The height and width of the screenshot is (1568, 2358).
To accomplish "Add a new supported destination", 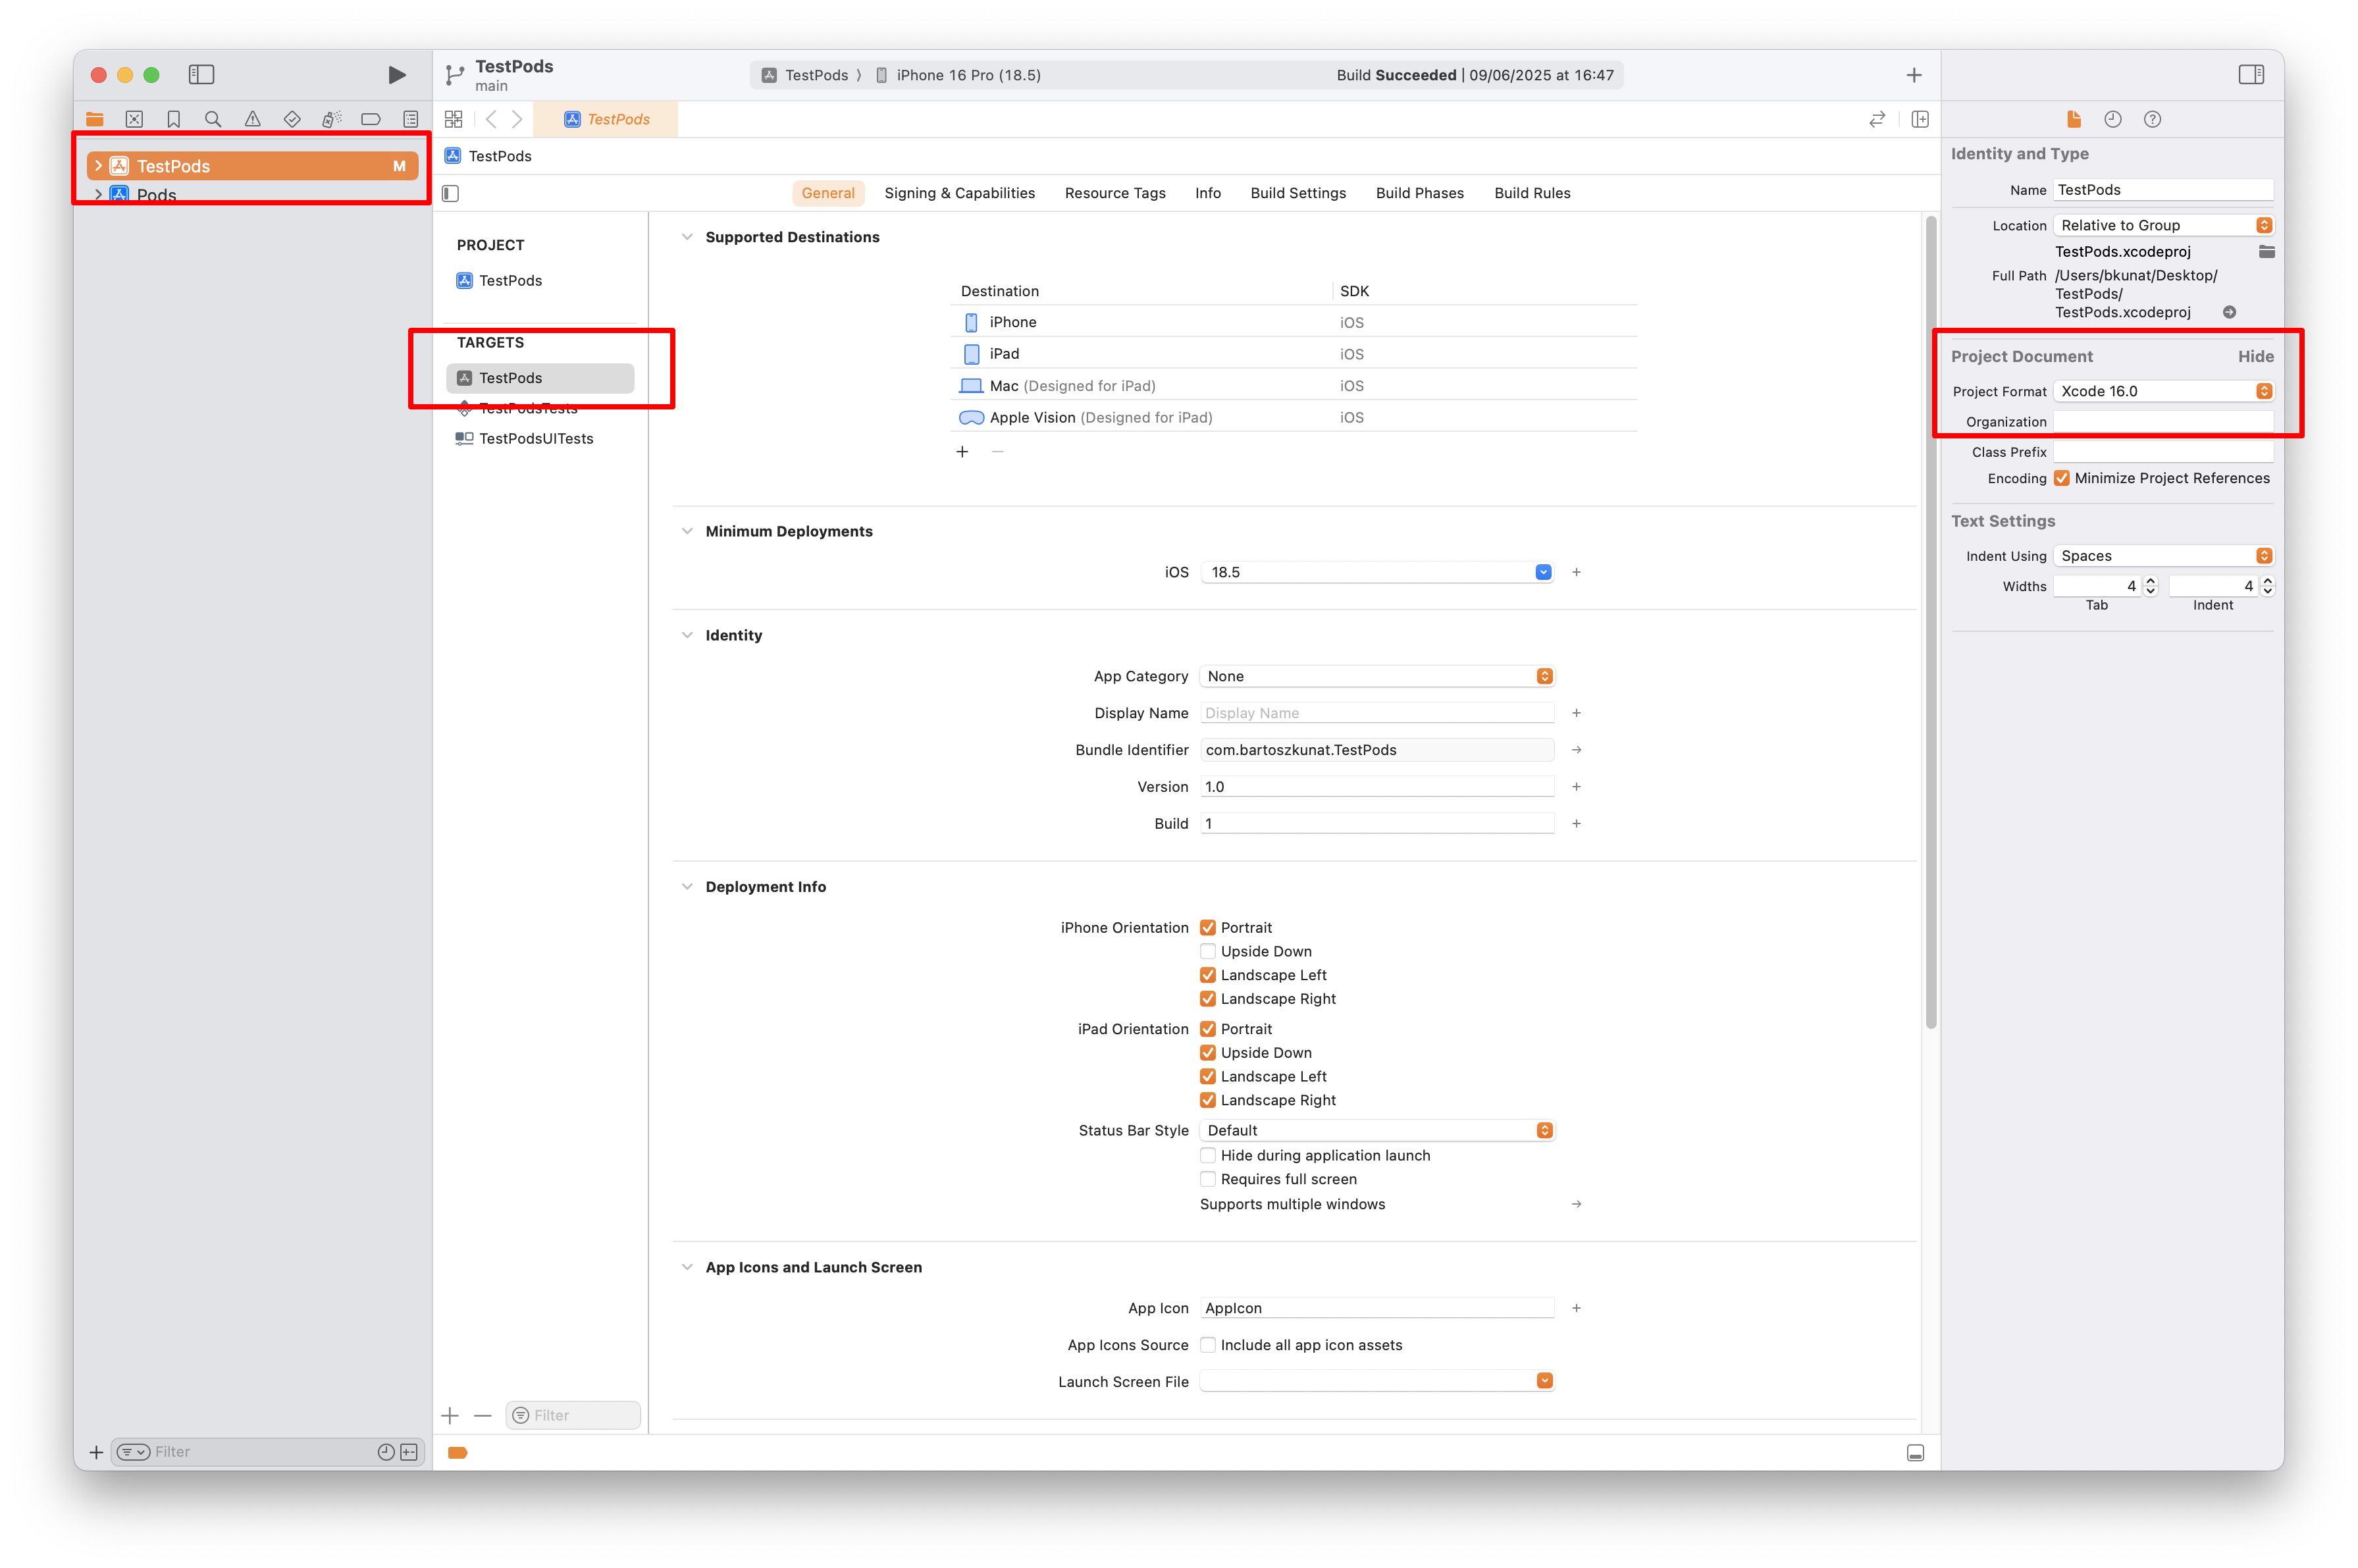I will [x=962, y=452].
